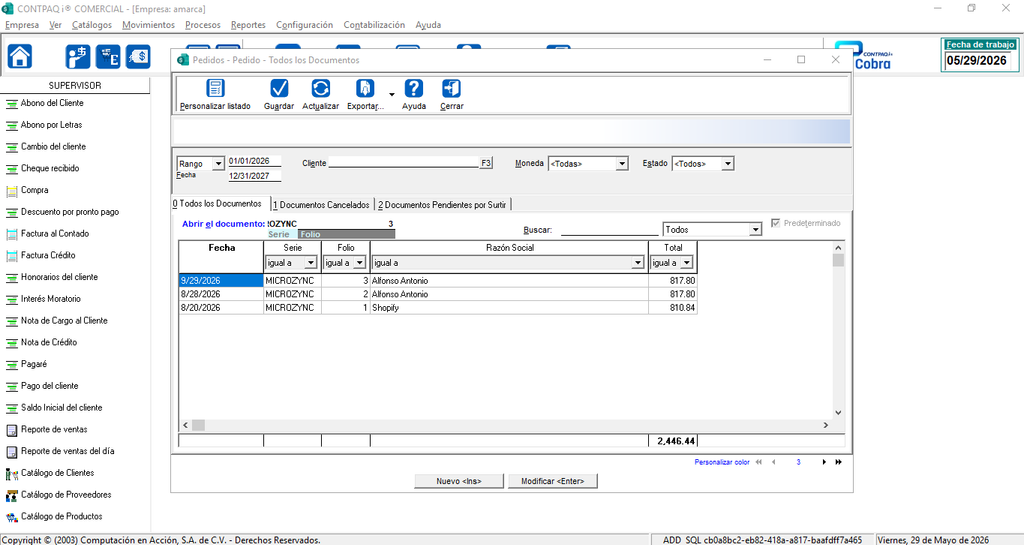This screenshot has height=545, width=1024.
Task: Switch to Documentos Pendientes por Surtir tab
Action: click(442, 205)
